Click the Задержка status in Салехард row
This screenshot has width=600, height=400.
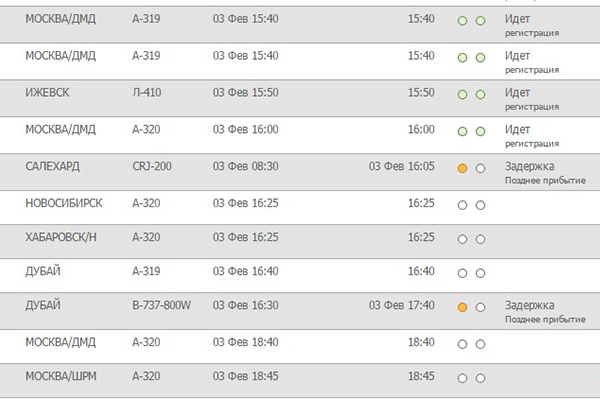point(530,166)
